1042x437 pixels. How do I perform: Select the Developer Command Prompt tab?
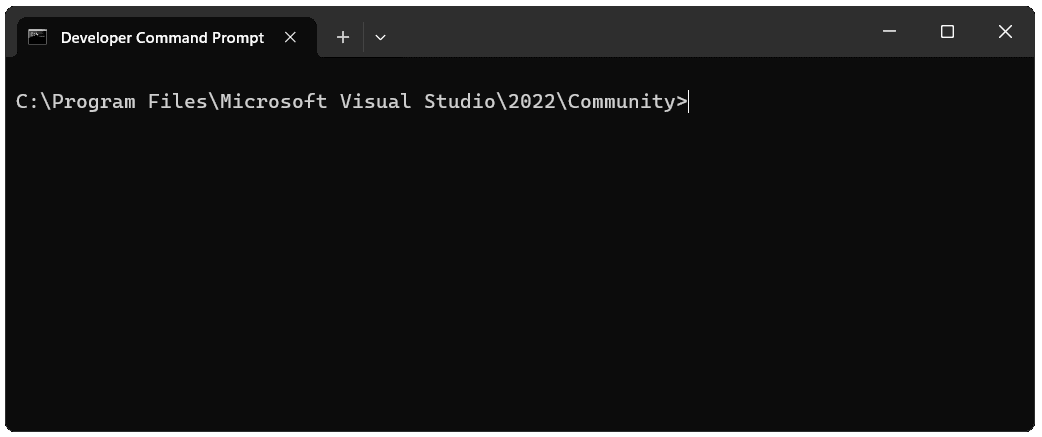coord(162,37)
